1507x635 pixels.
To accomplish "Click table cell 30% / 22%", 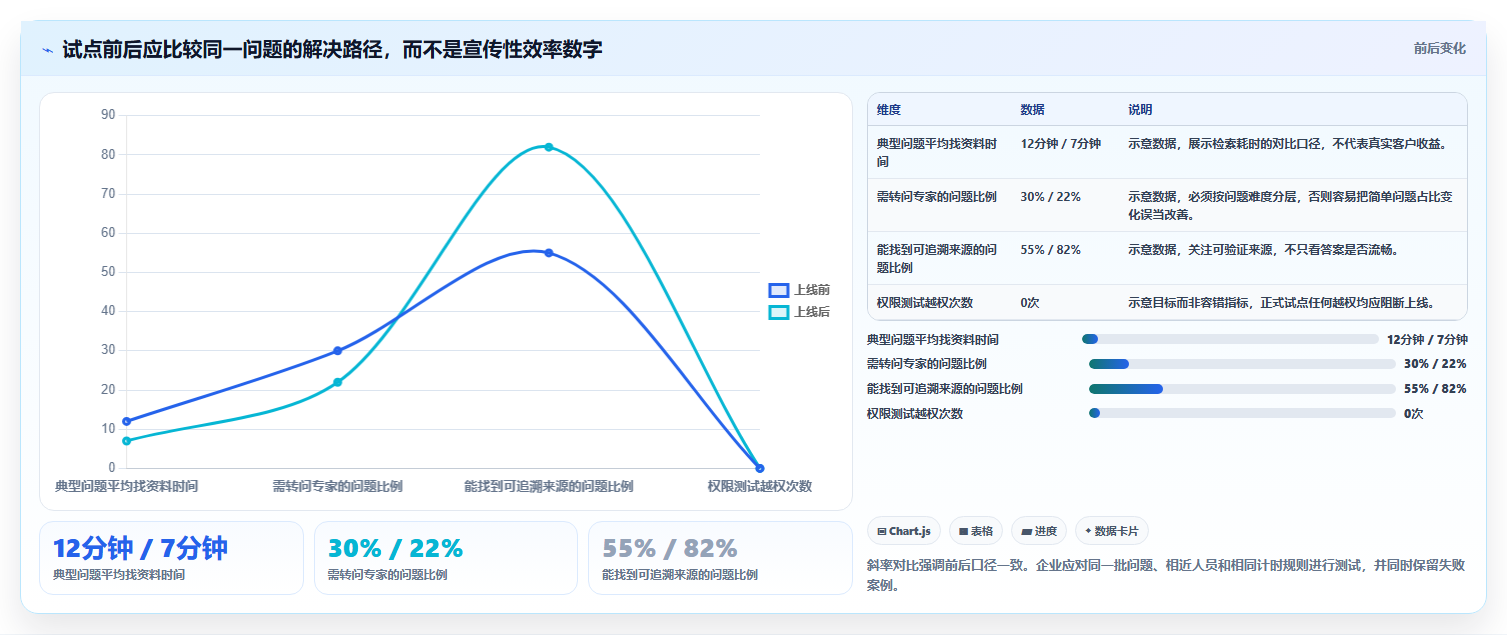I will point(1050,197).
